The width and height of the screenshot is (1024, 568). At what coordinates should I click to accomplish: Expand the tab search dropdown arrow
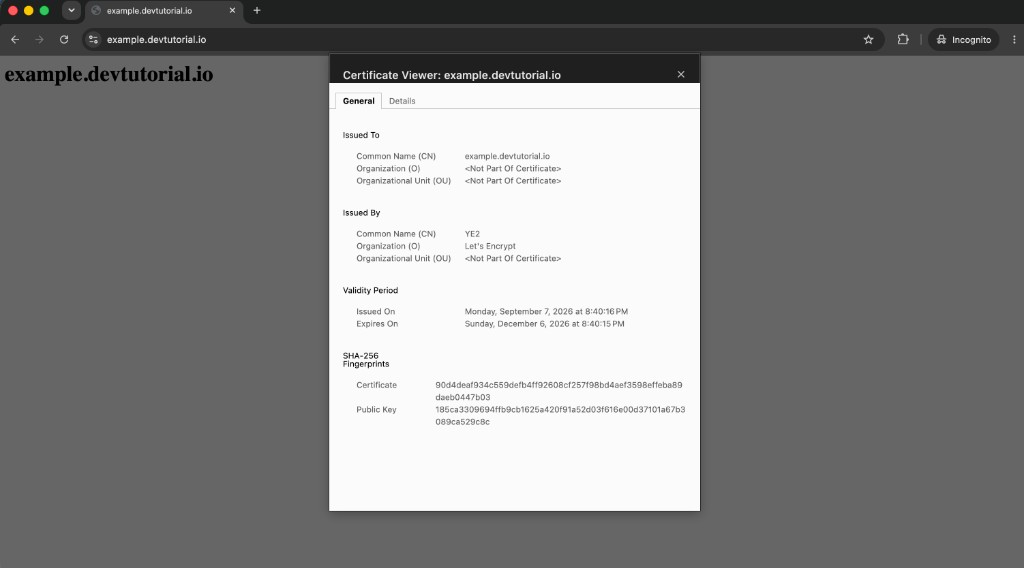(x=71, y=10)
